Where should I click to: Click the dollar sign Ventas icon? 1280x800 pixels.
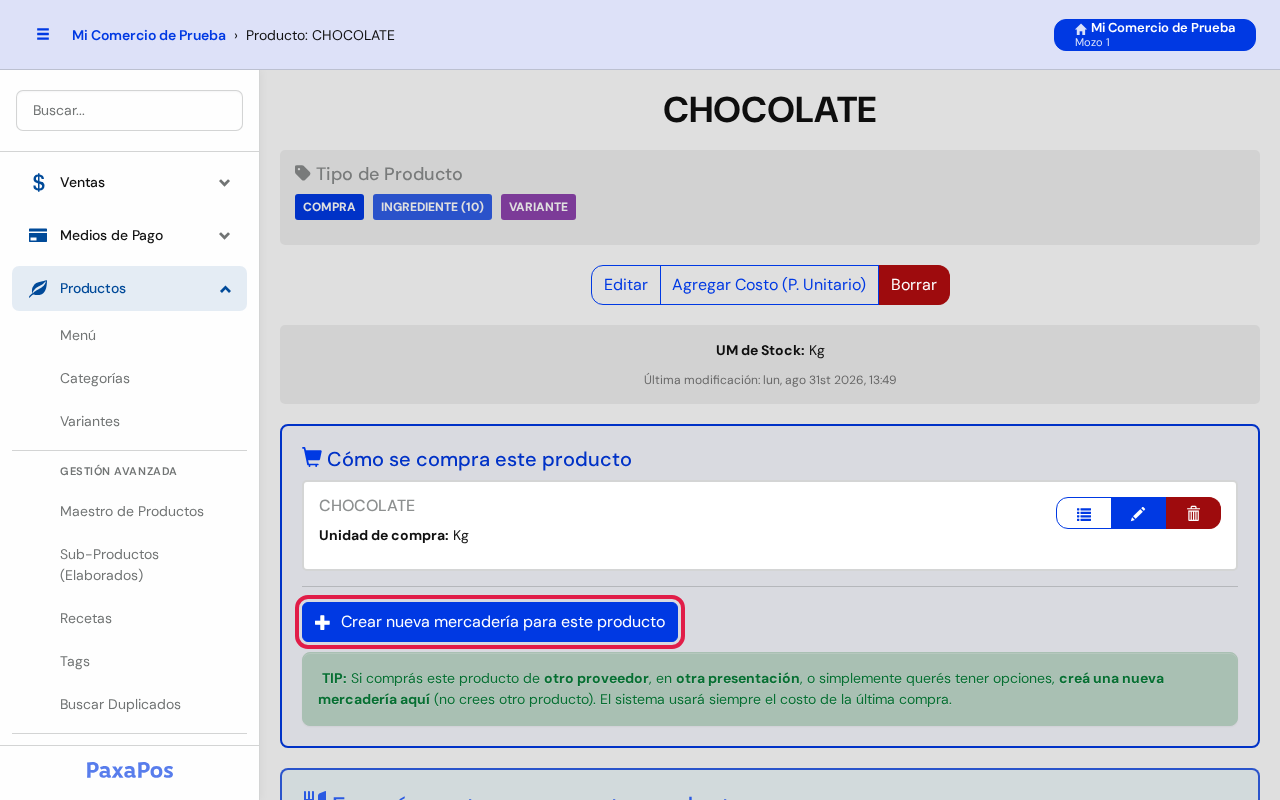click(38, 182)
